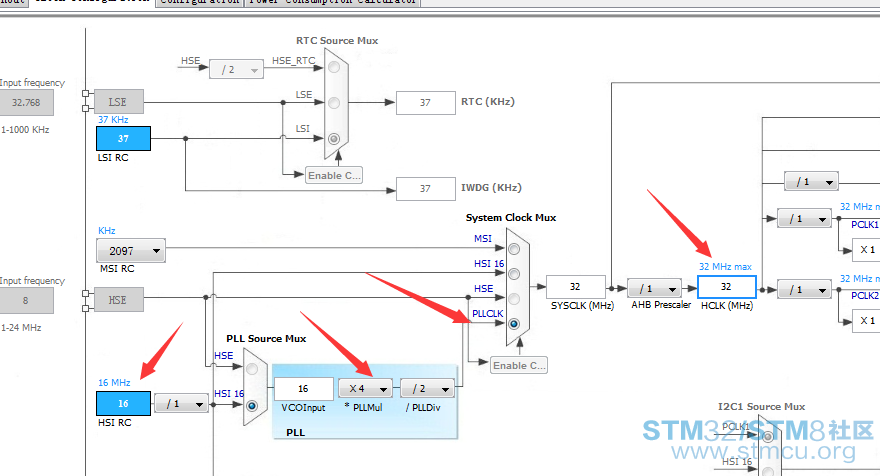Click the 32.768 LSE input frequency field

point(26,103)
